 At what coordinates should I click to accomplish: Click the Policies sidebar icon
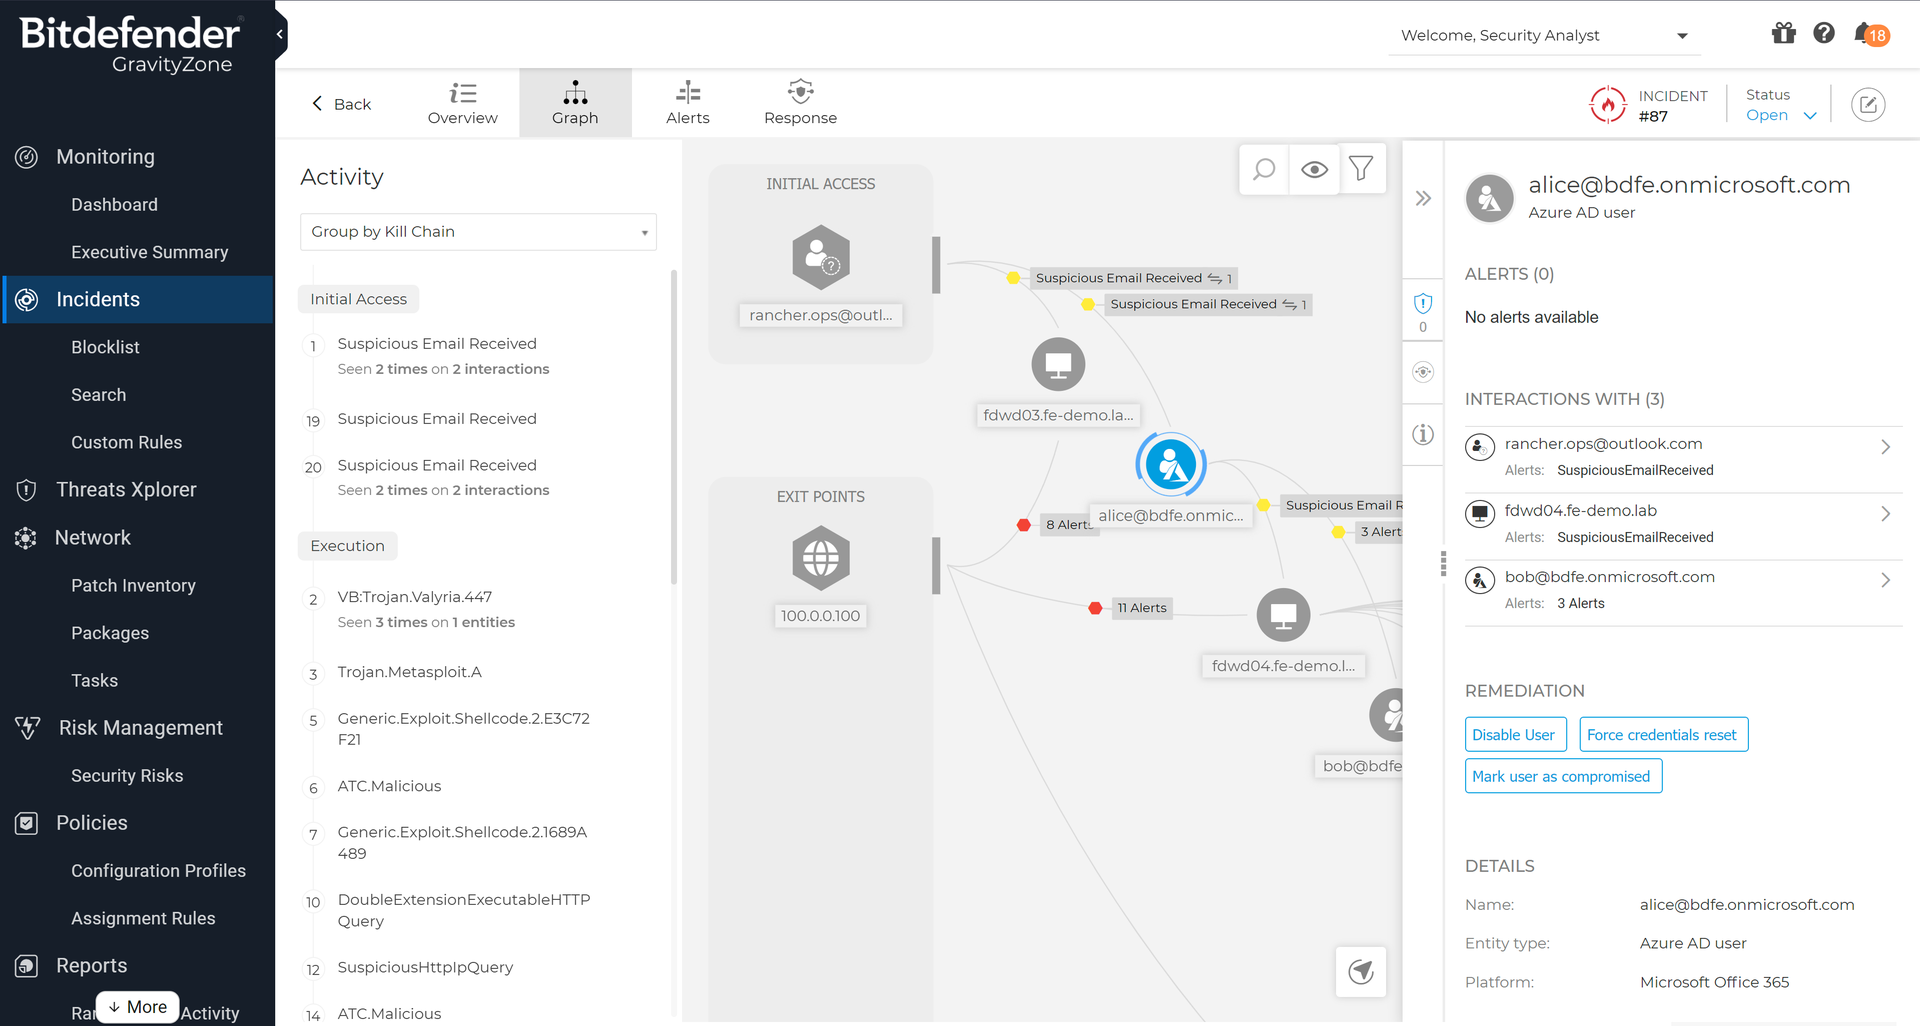pos(27,823)
